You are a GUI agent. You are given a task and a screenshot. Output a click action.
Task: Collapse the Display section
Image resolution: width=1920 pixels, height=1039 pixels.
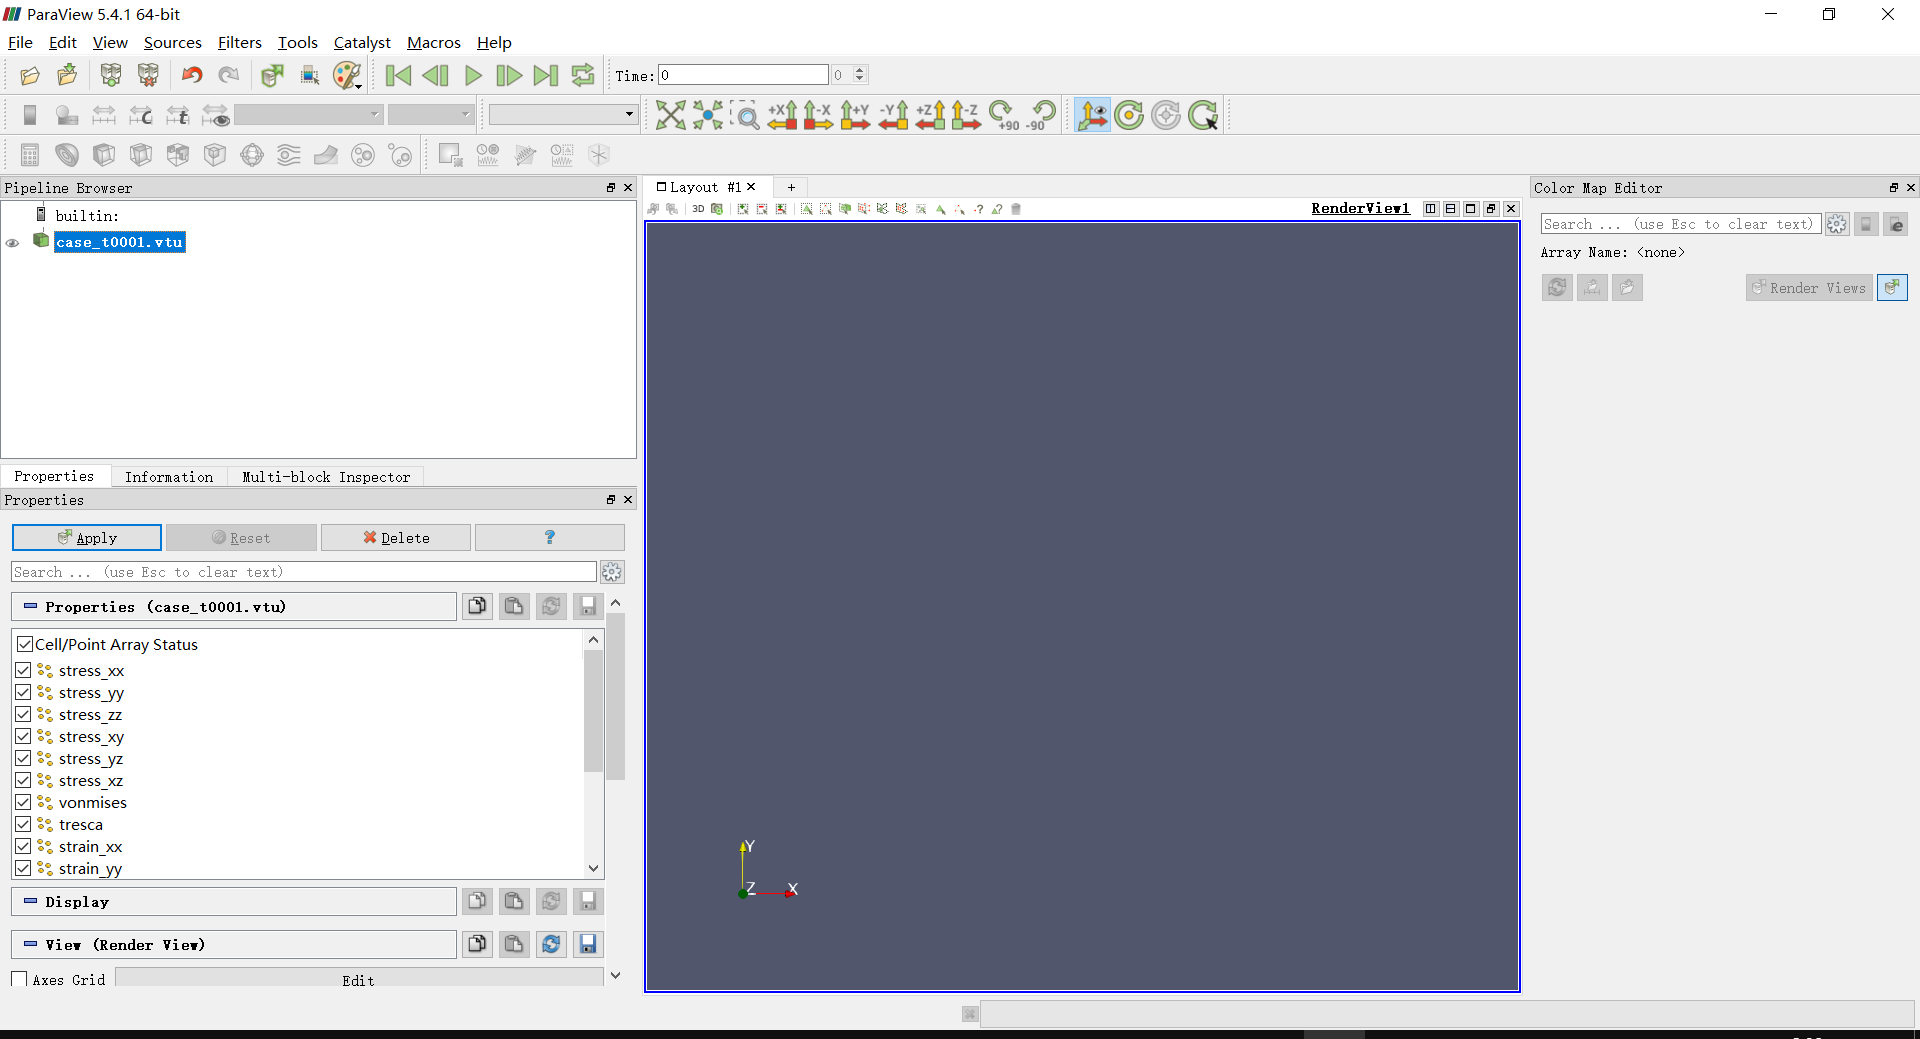[29, 901]
